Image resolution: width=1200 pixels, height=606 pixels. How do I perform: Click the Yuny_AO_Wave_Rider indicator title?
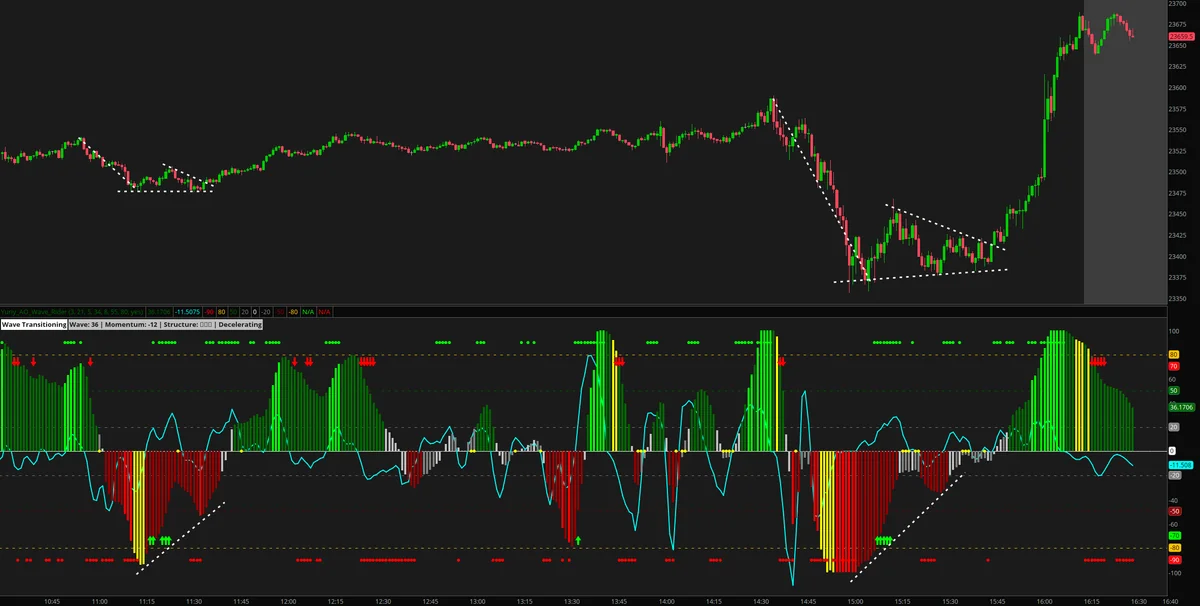72,312
